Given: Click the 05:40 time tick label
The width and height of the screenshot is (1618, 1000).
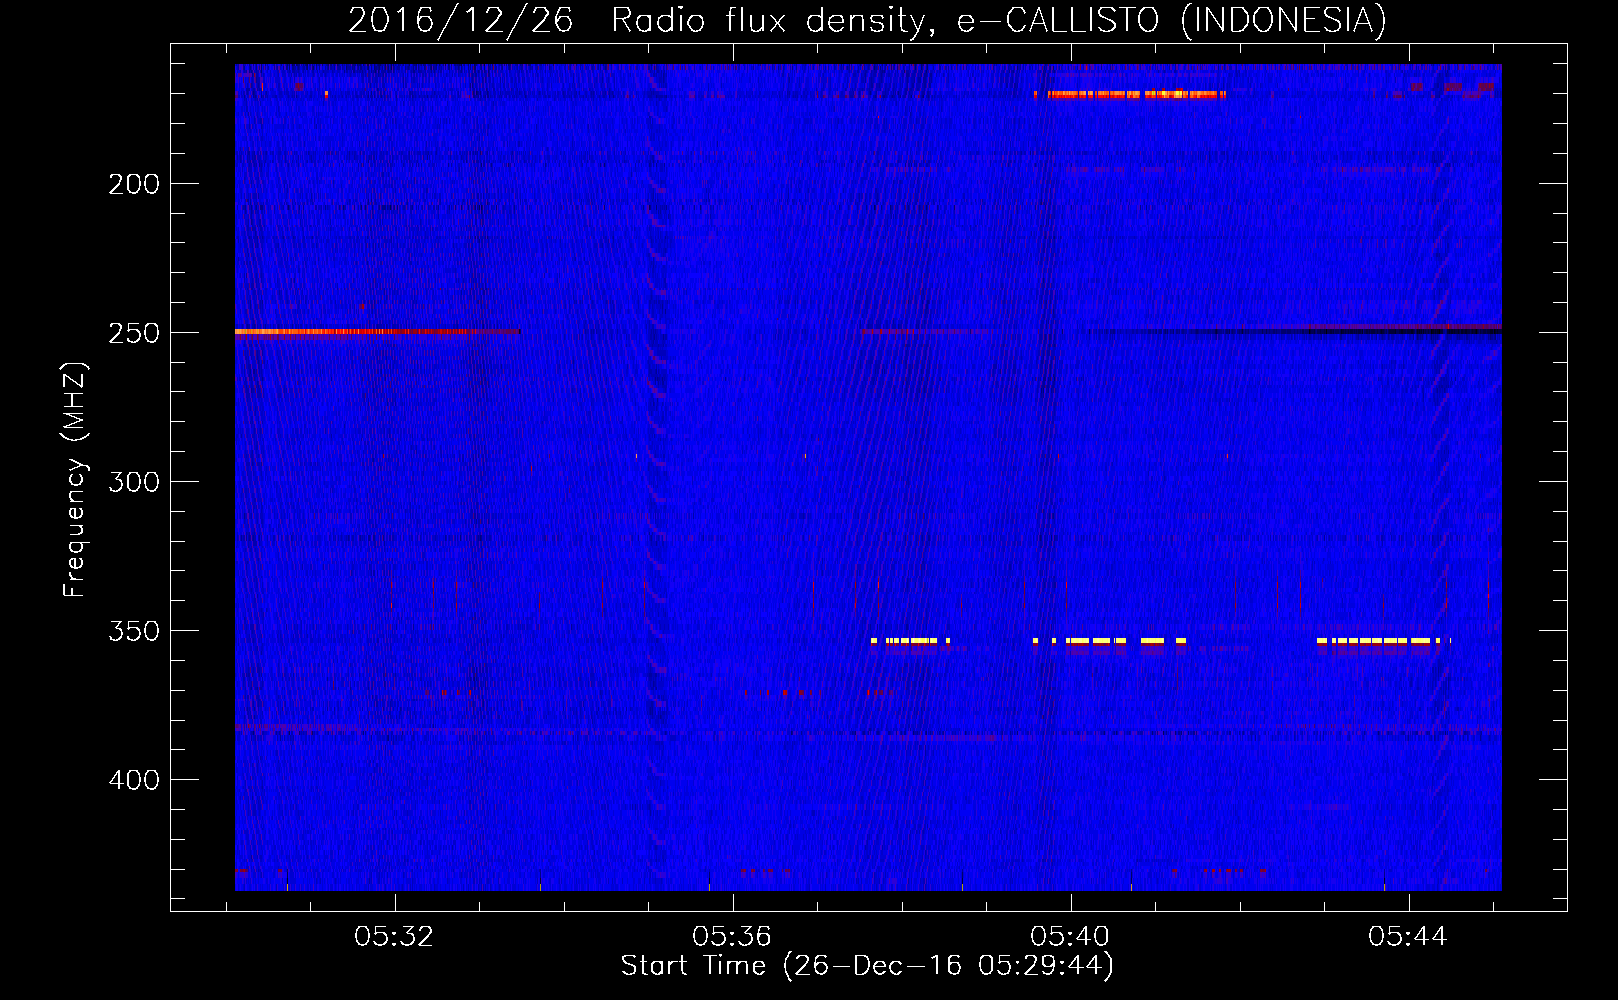Looking at the screenshot, I should click(1071, 937).
